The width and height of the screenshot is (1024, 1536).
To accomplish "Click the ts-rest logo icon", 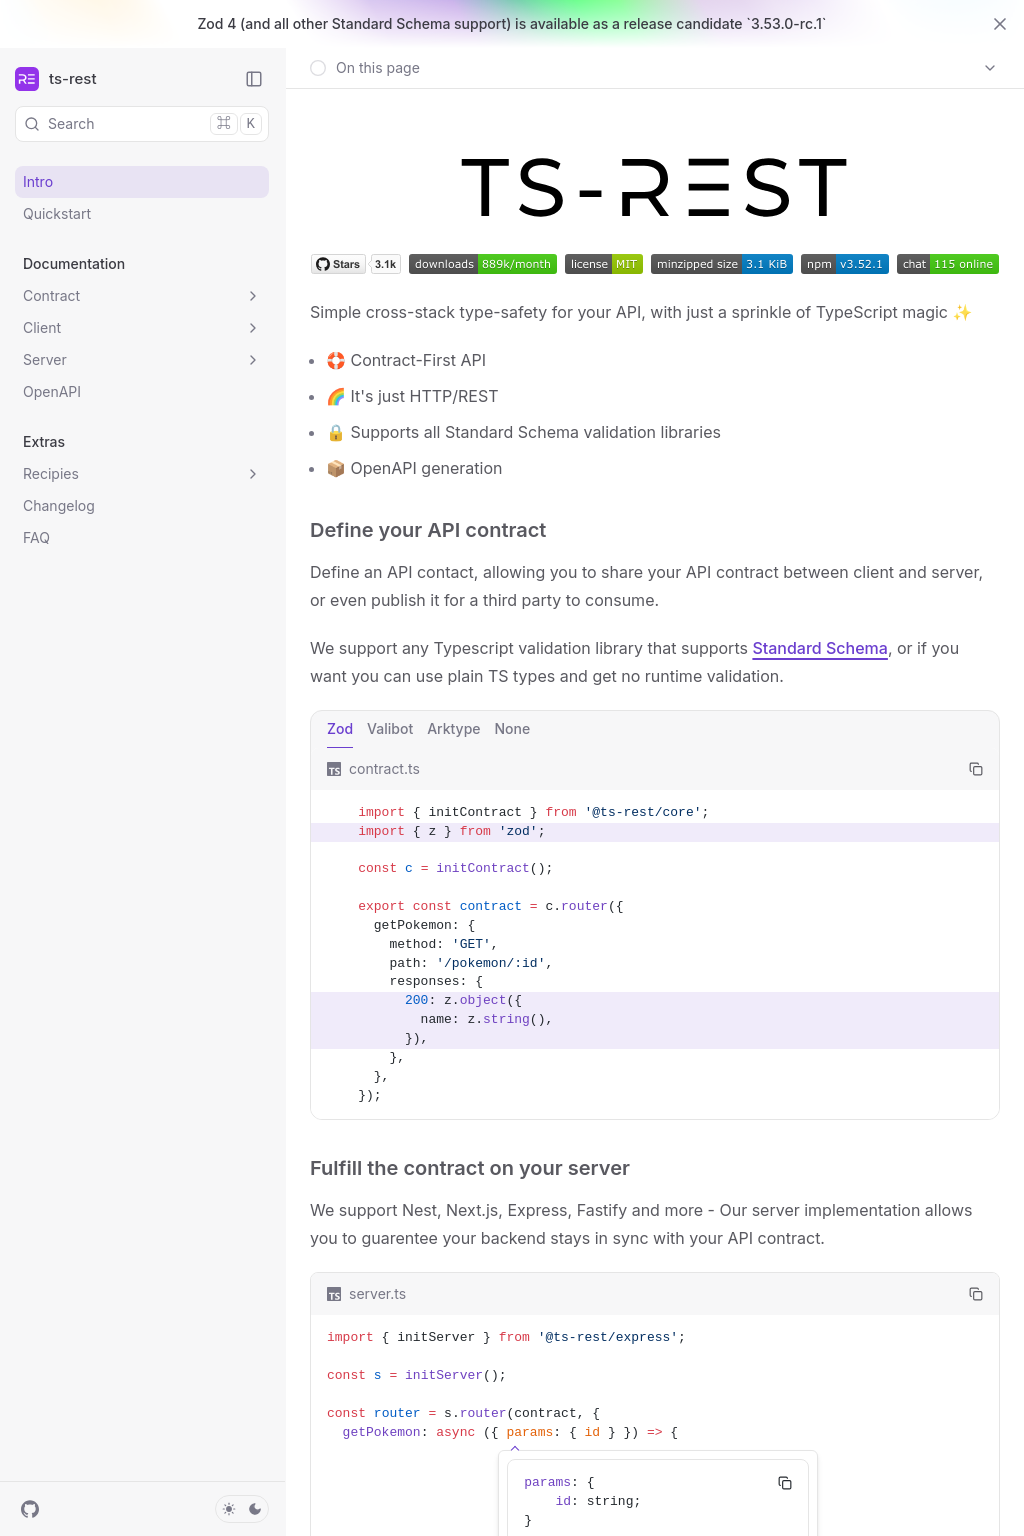I will point(27,79).
